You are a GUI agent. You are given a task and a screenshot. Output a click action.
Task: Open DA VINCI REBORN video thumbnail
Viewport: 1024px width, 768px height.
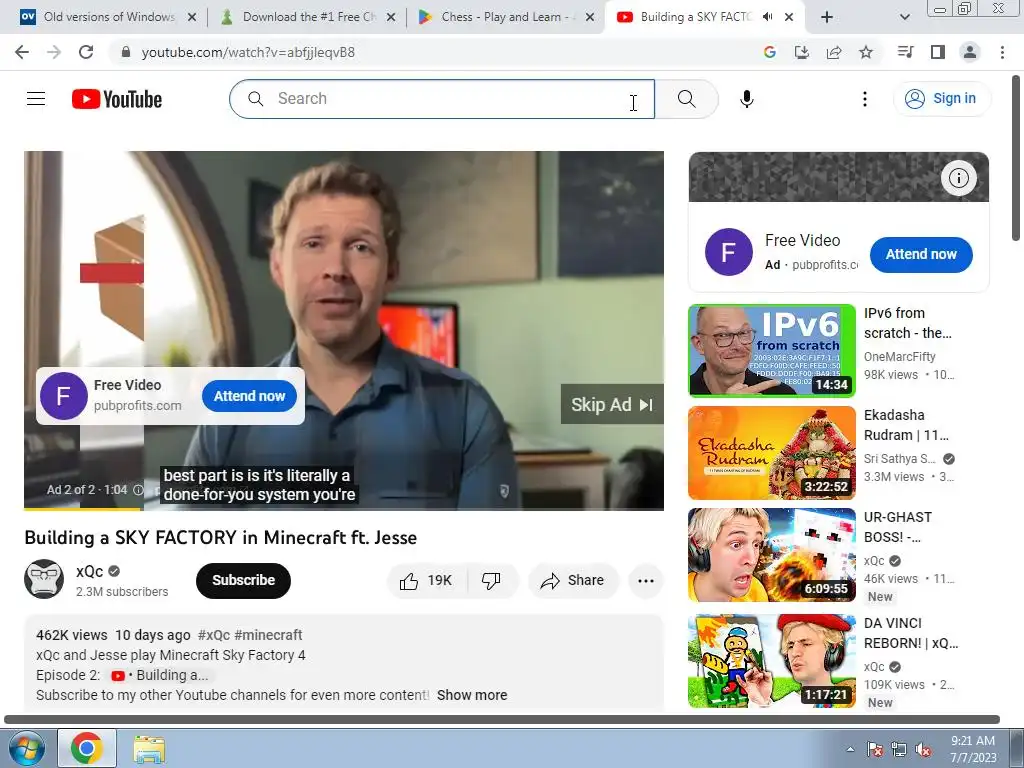771,660
